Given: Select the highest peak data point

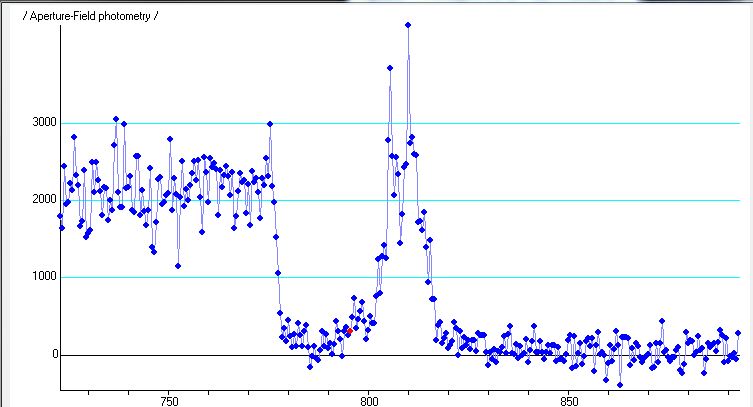Looking at the screenshot, I should pos(408,25).
